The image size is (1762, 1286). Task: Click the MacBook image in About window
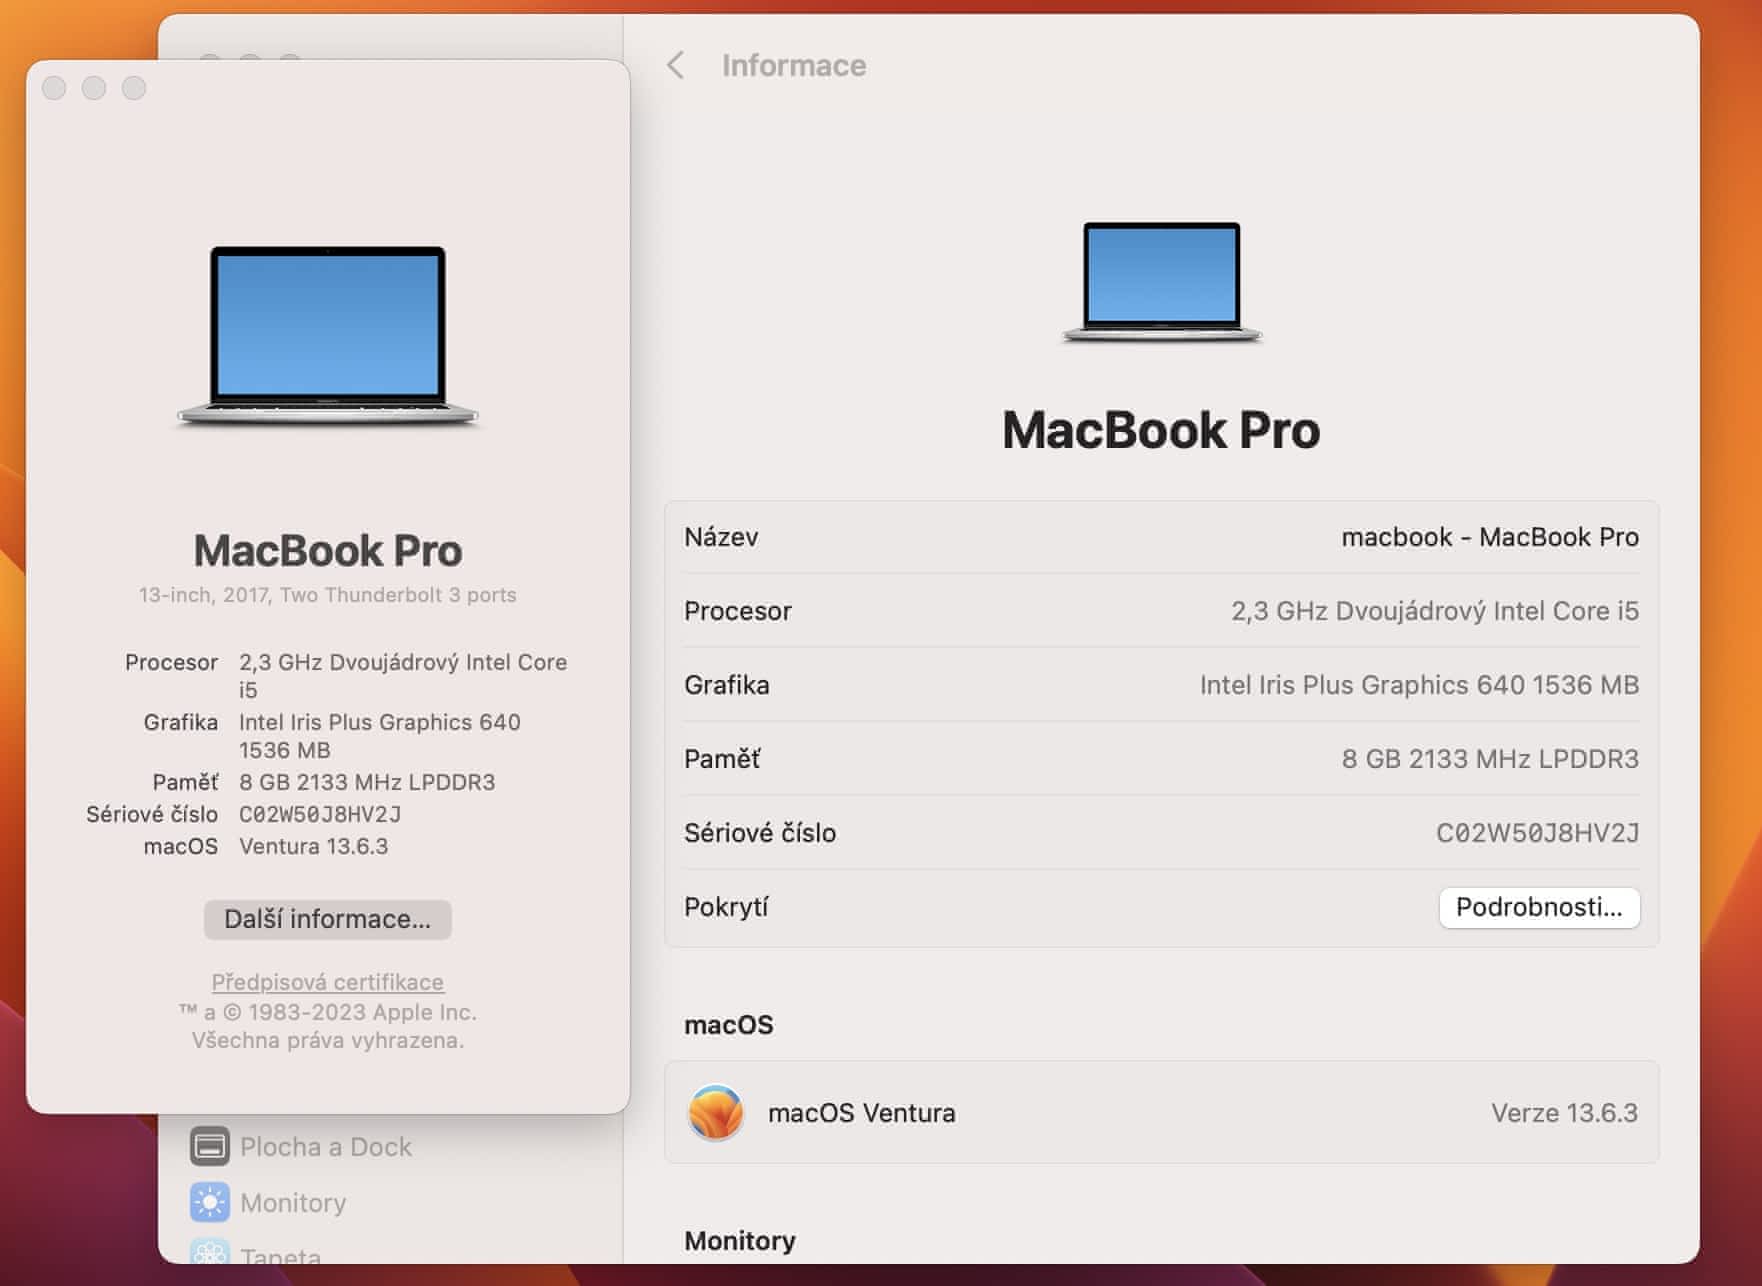[328, 336]
